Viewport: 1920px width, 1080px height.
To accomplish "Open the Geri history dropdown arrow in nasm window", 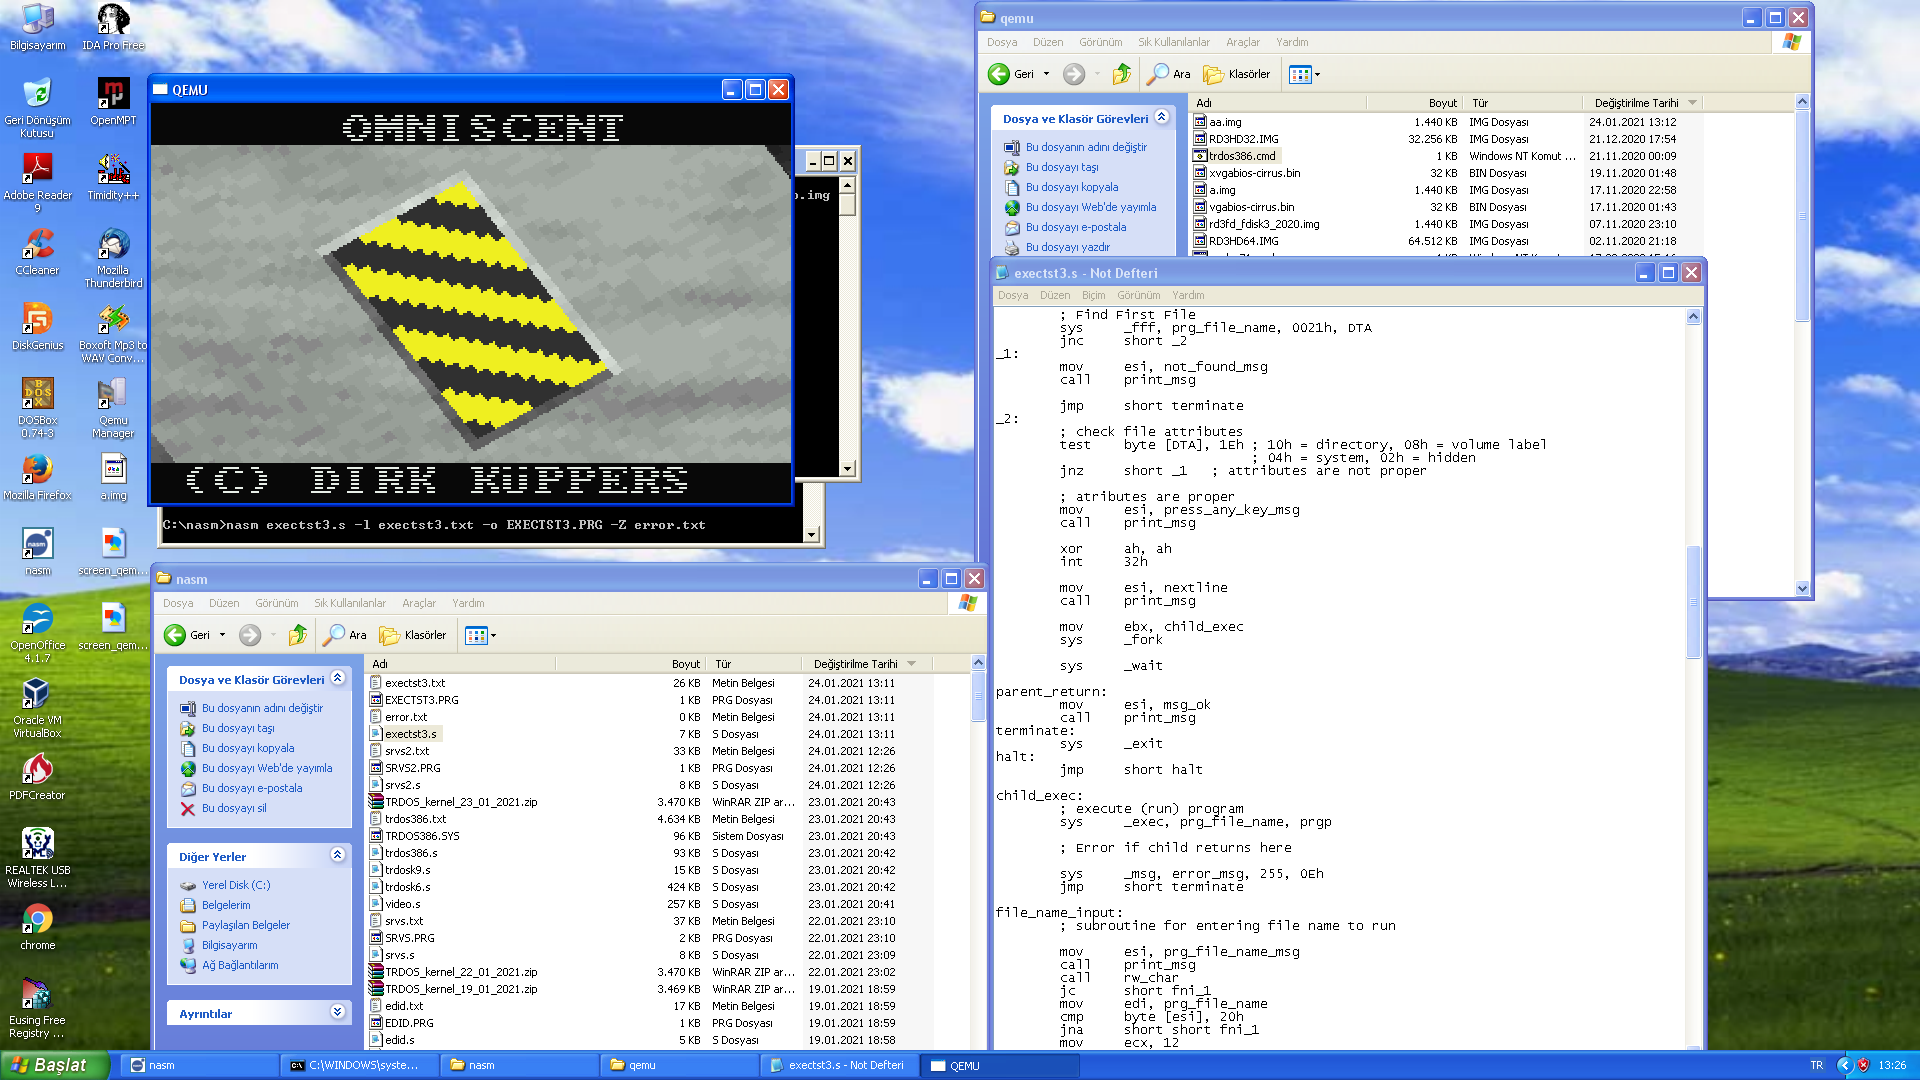I will 222,635.
